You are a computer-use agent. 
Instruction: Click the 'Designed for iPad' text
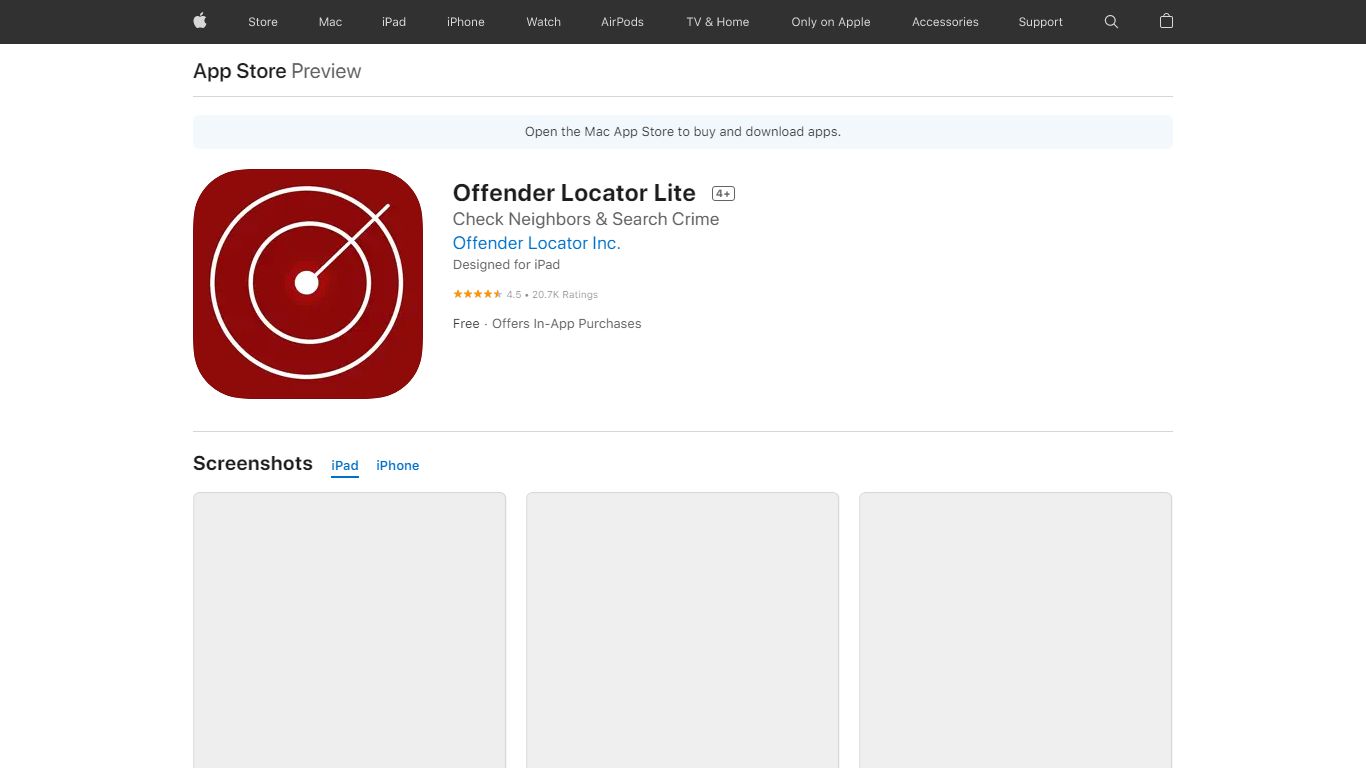tap(506, 265)
